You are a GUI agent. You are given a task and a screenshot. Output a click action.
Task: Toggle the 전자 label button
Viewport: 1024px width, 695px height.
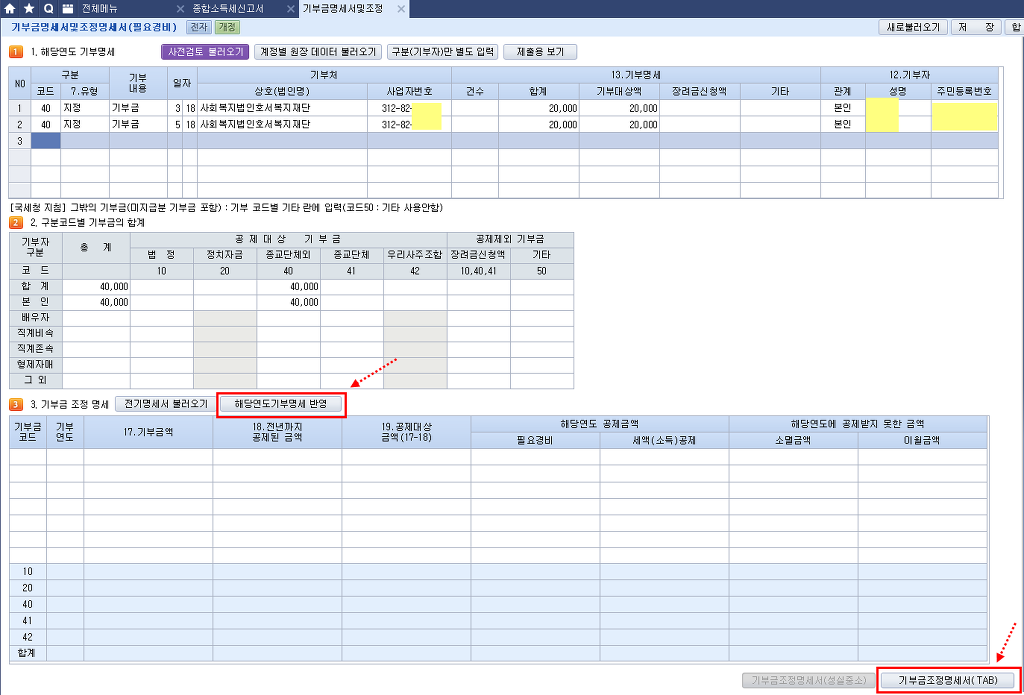tap(199, 27)
